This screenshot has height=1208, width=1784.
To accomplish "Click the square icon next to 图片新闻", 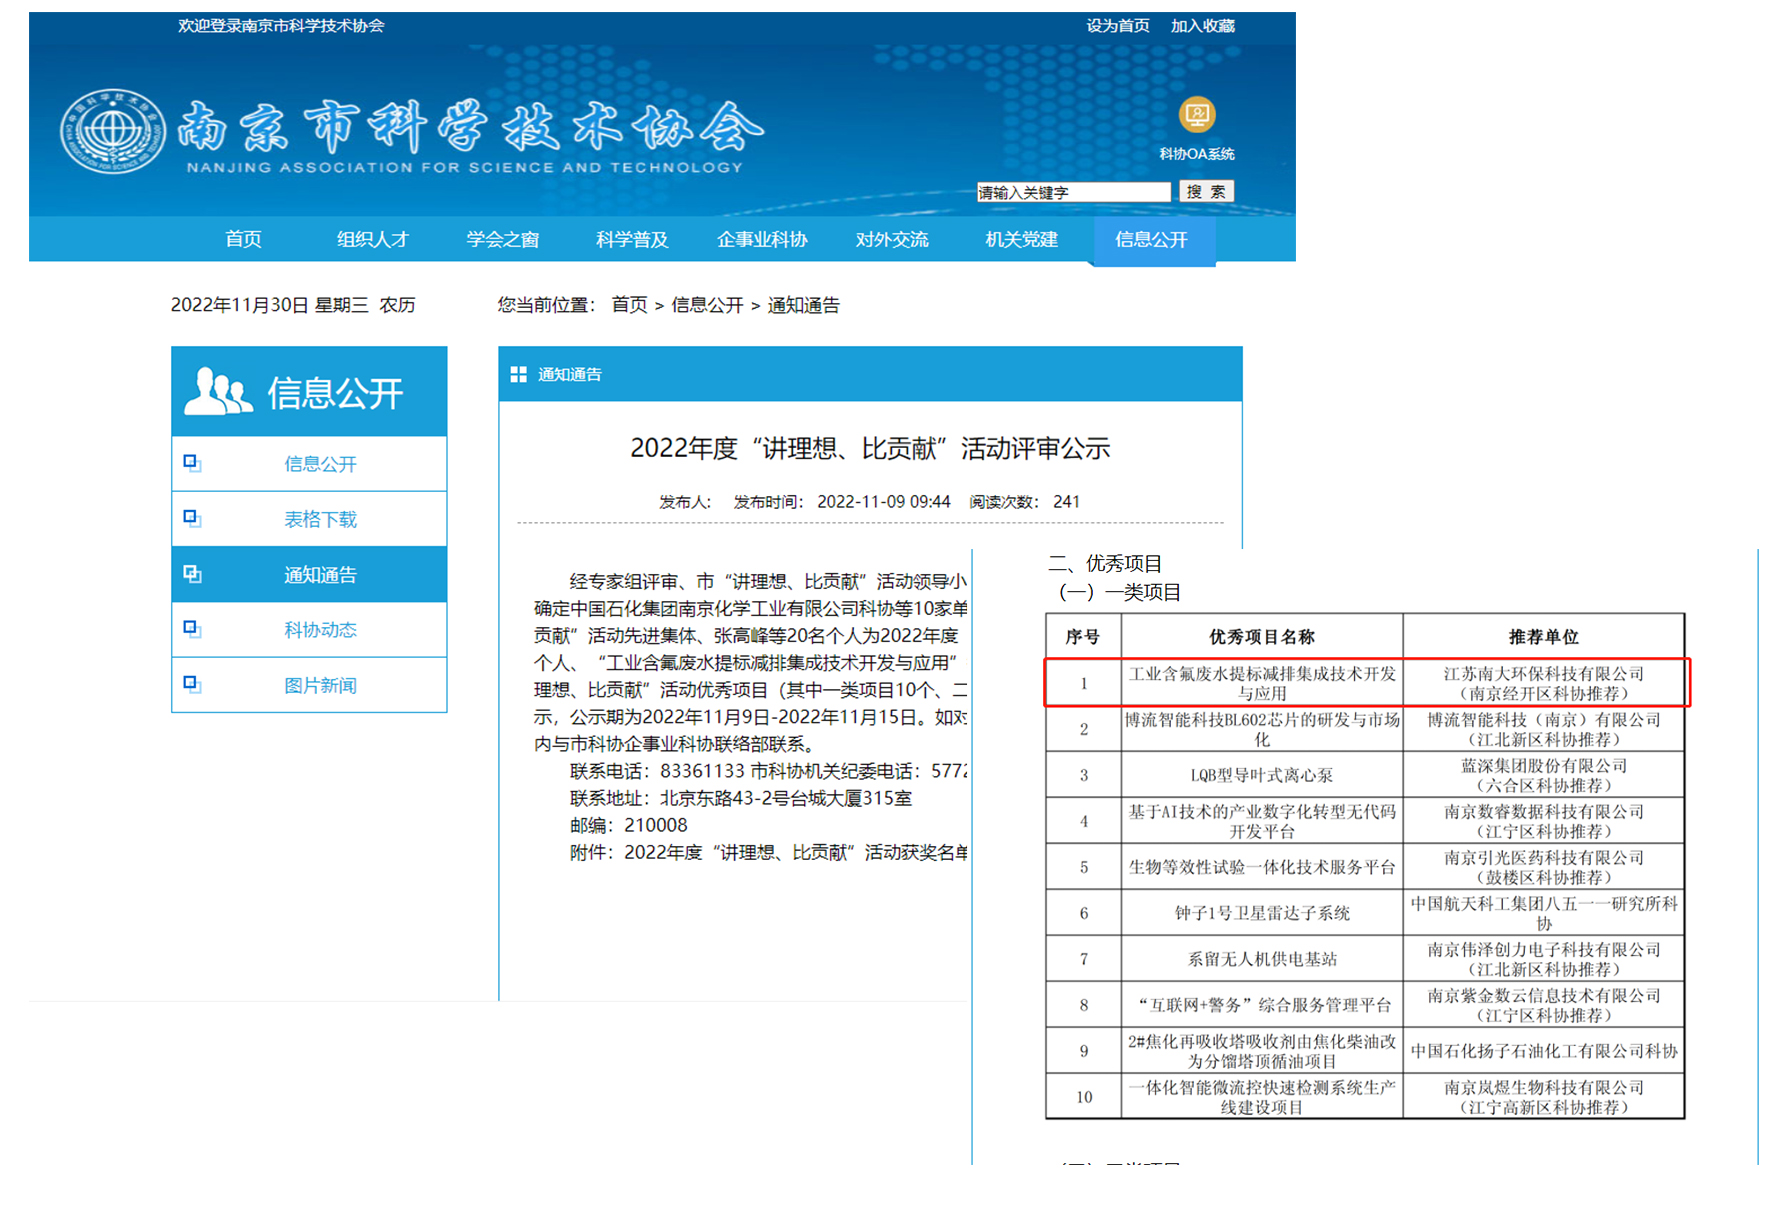I will tap(192, 685).
